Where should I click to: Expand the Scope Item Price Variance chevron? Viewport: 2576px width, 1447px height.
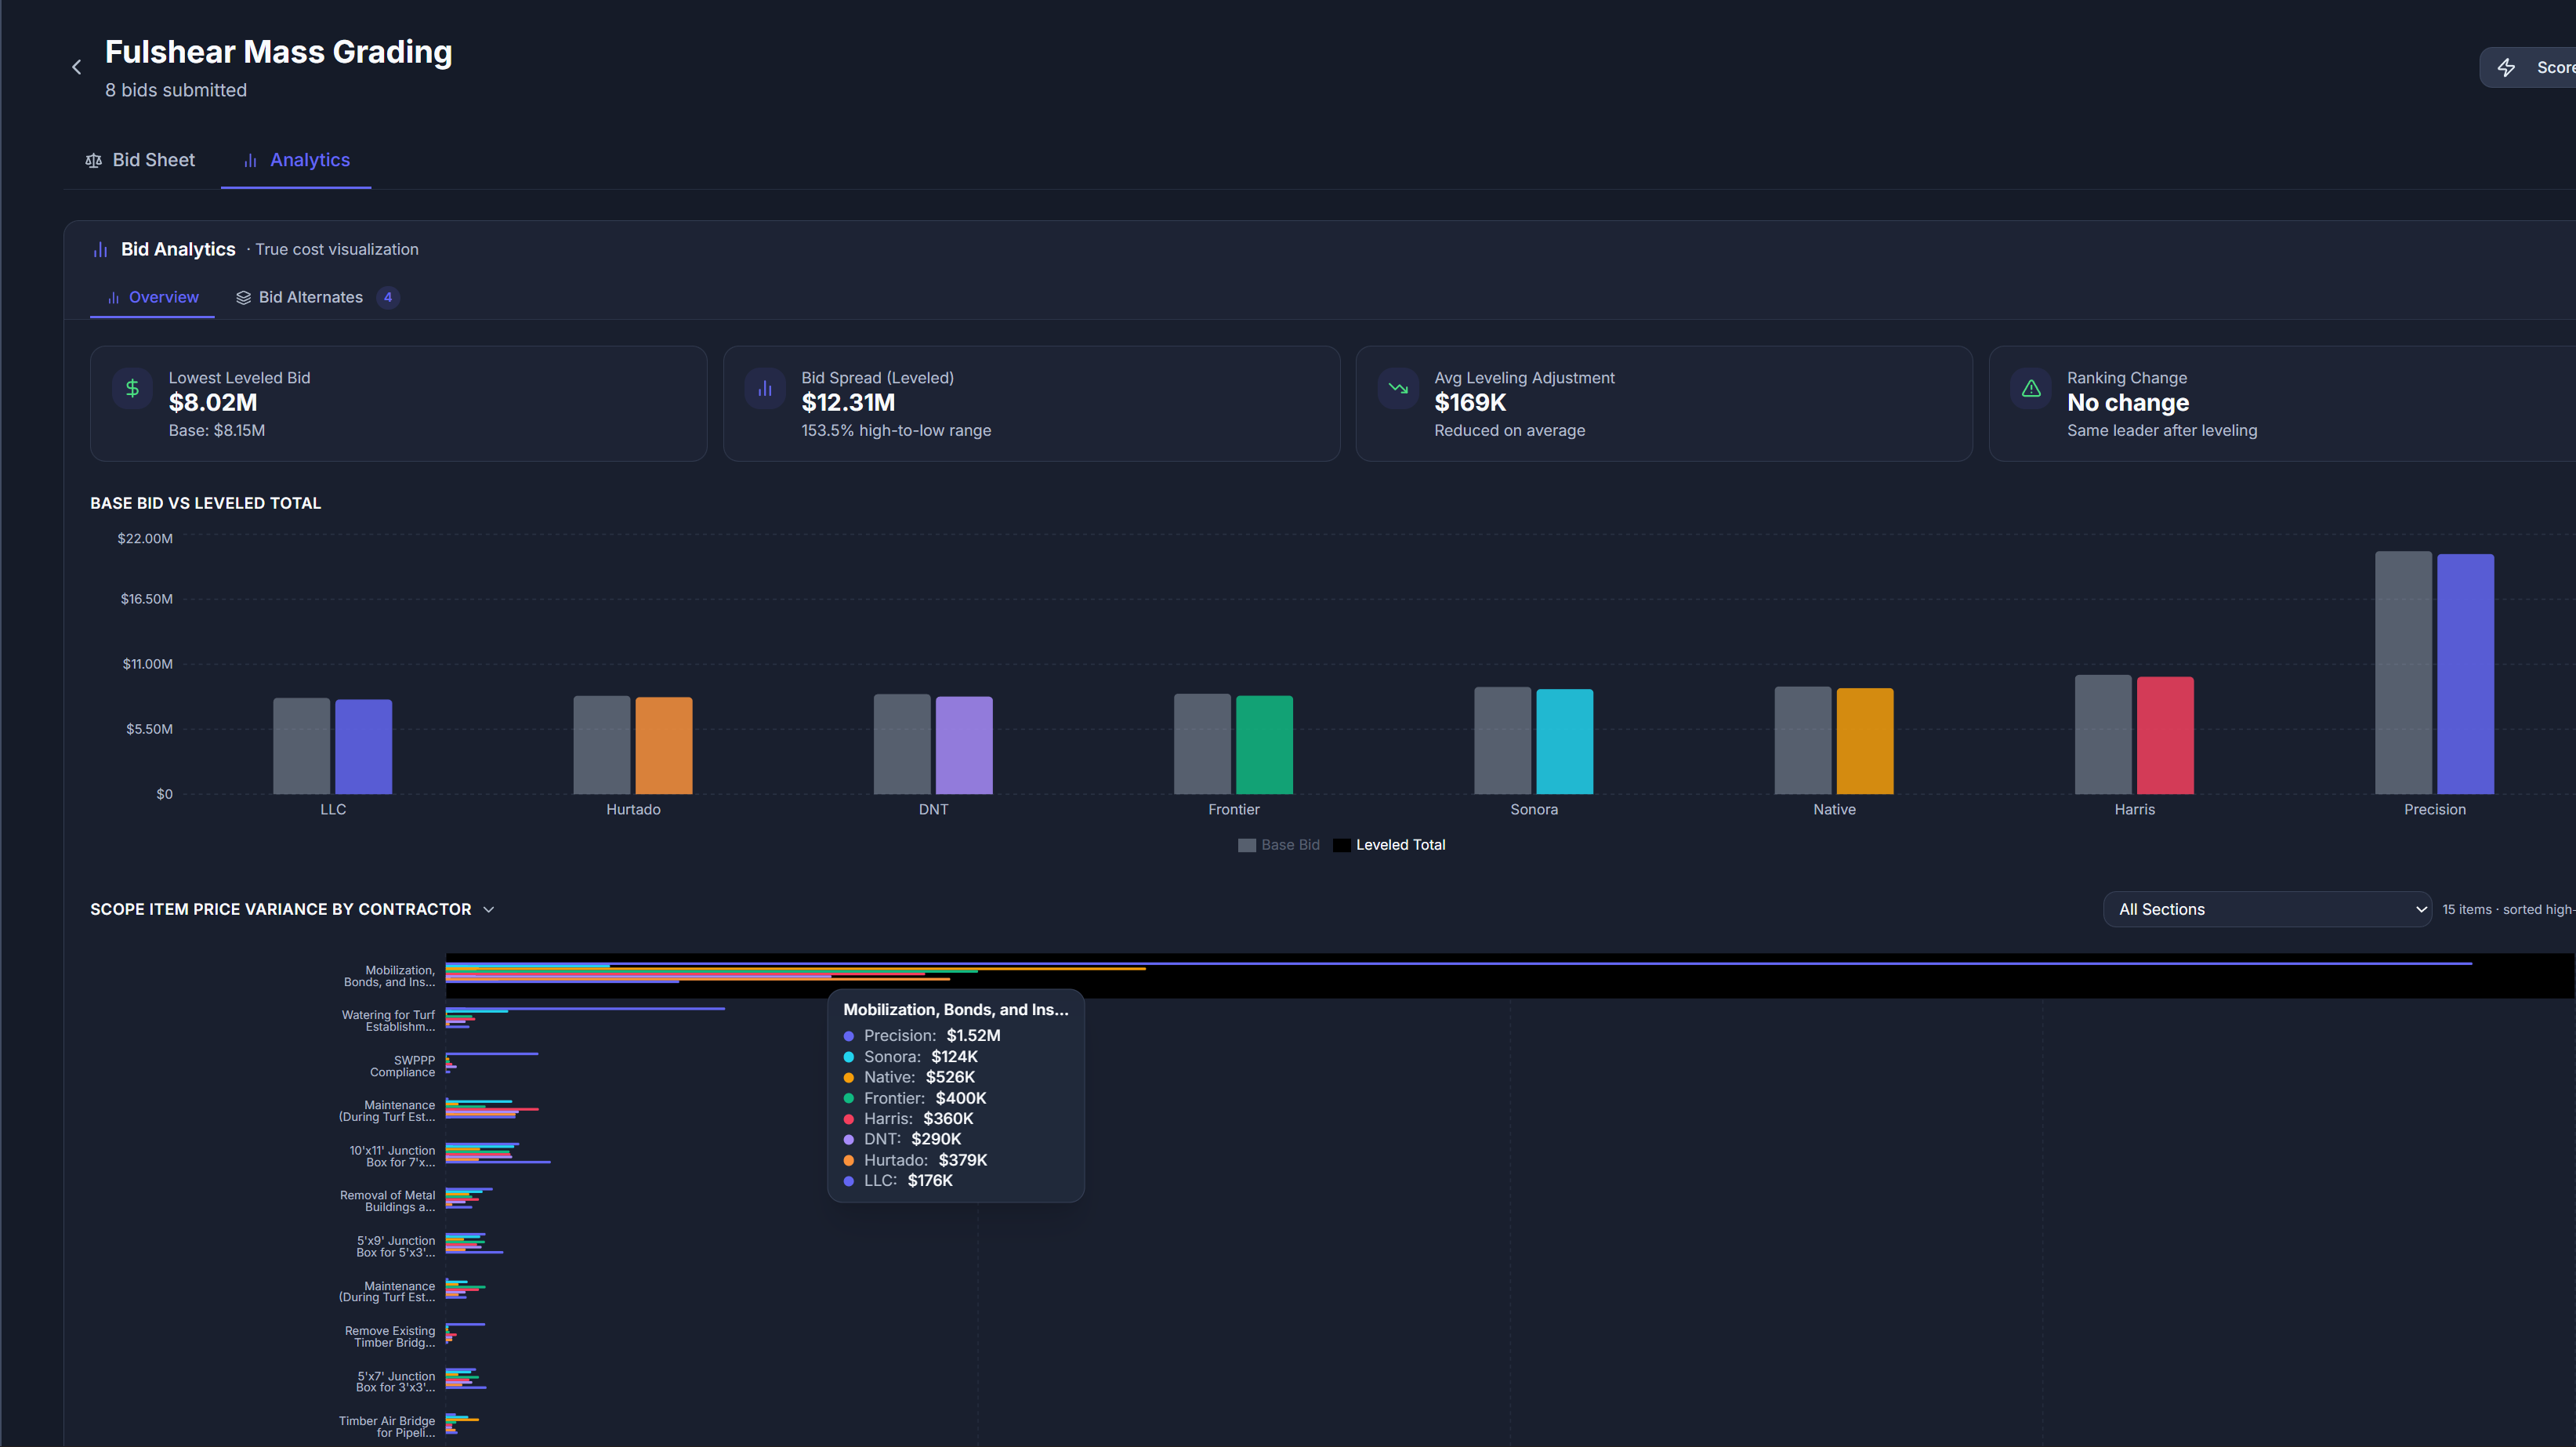[x=489, y=909]
